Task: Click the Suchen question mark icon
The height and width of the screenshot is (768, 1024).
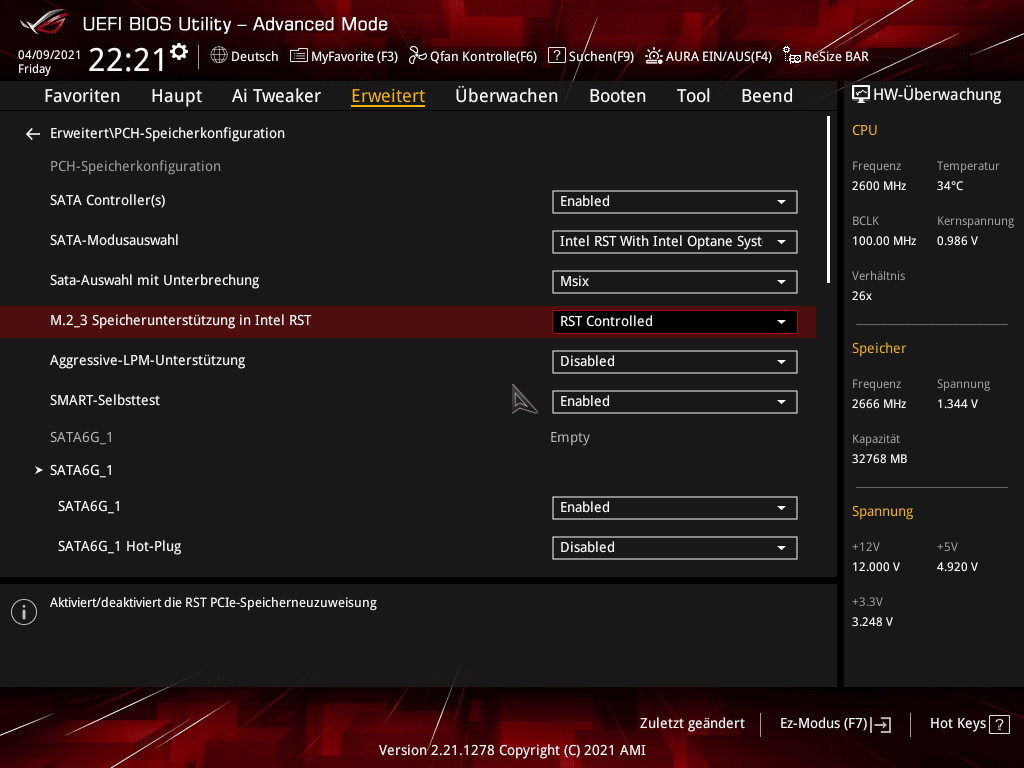Action: pos(556,56)
